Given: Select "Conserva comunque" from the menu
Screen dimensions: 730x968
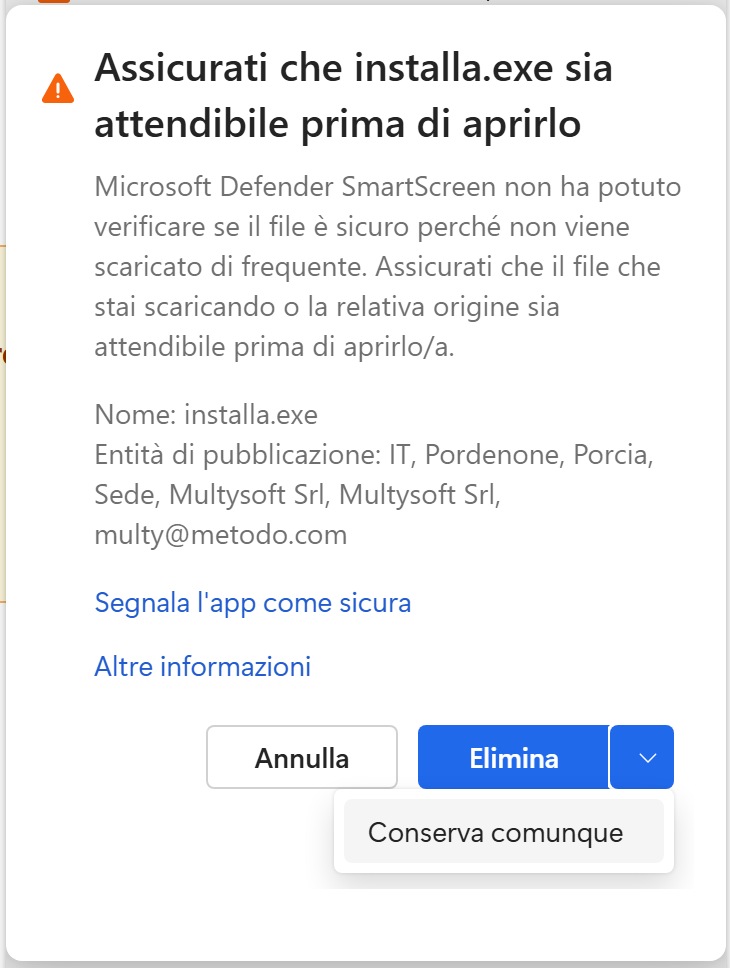Looking at the screenshot, I should [x=496, y=832].
